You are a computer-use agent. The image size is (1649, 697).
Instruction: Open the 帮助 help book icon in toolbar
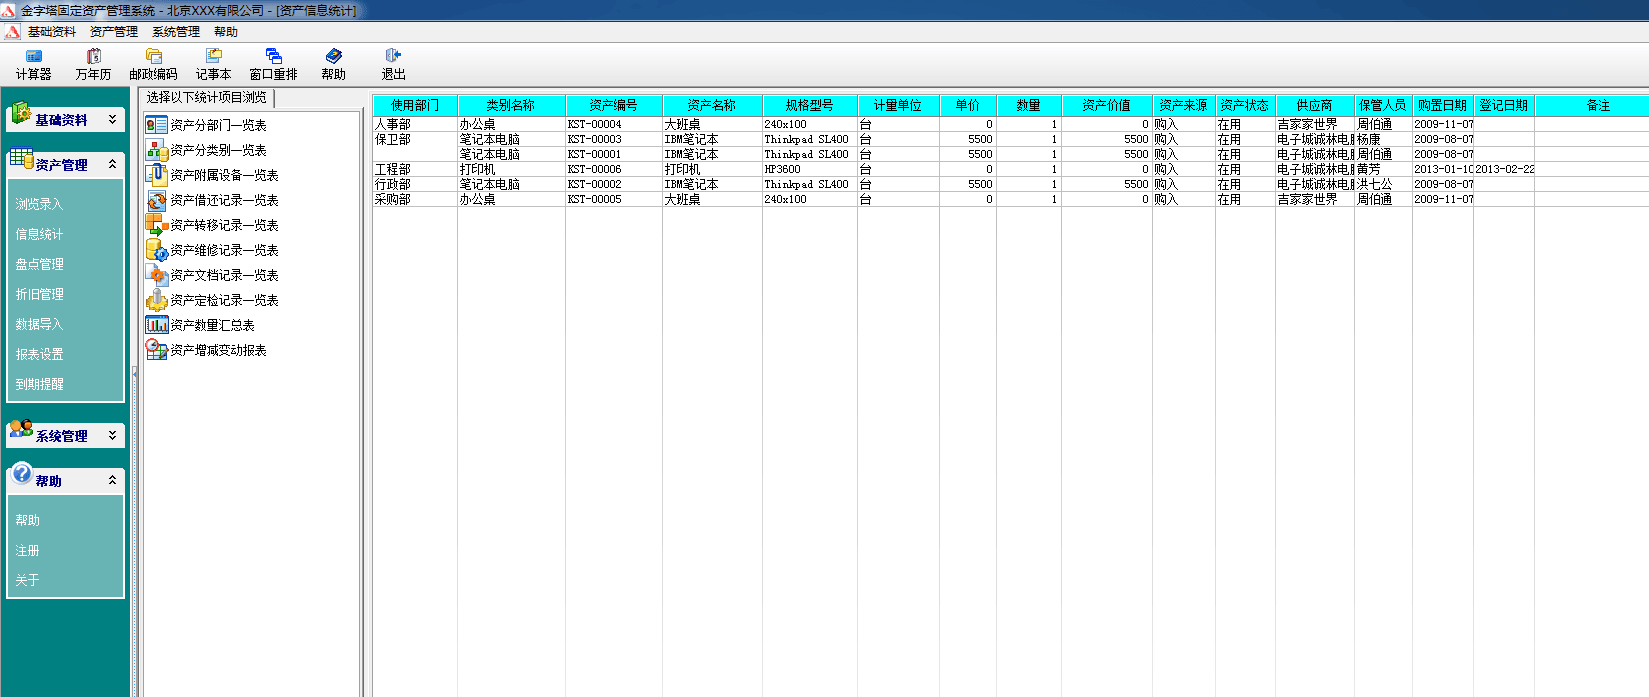(334, 56)
